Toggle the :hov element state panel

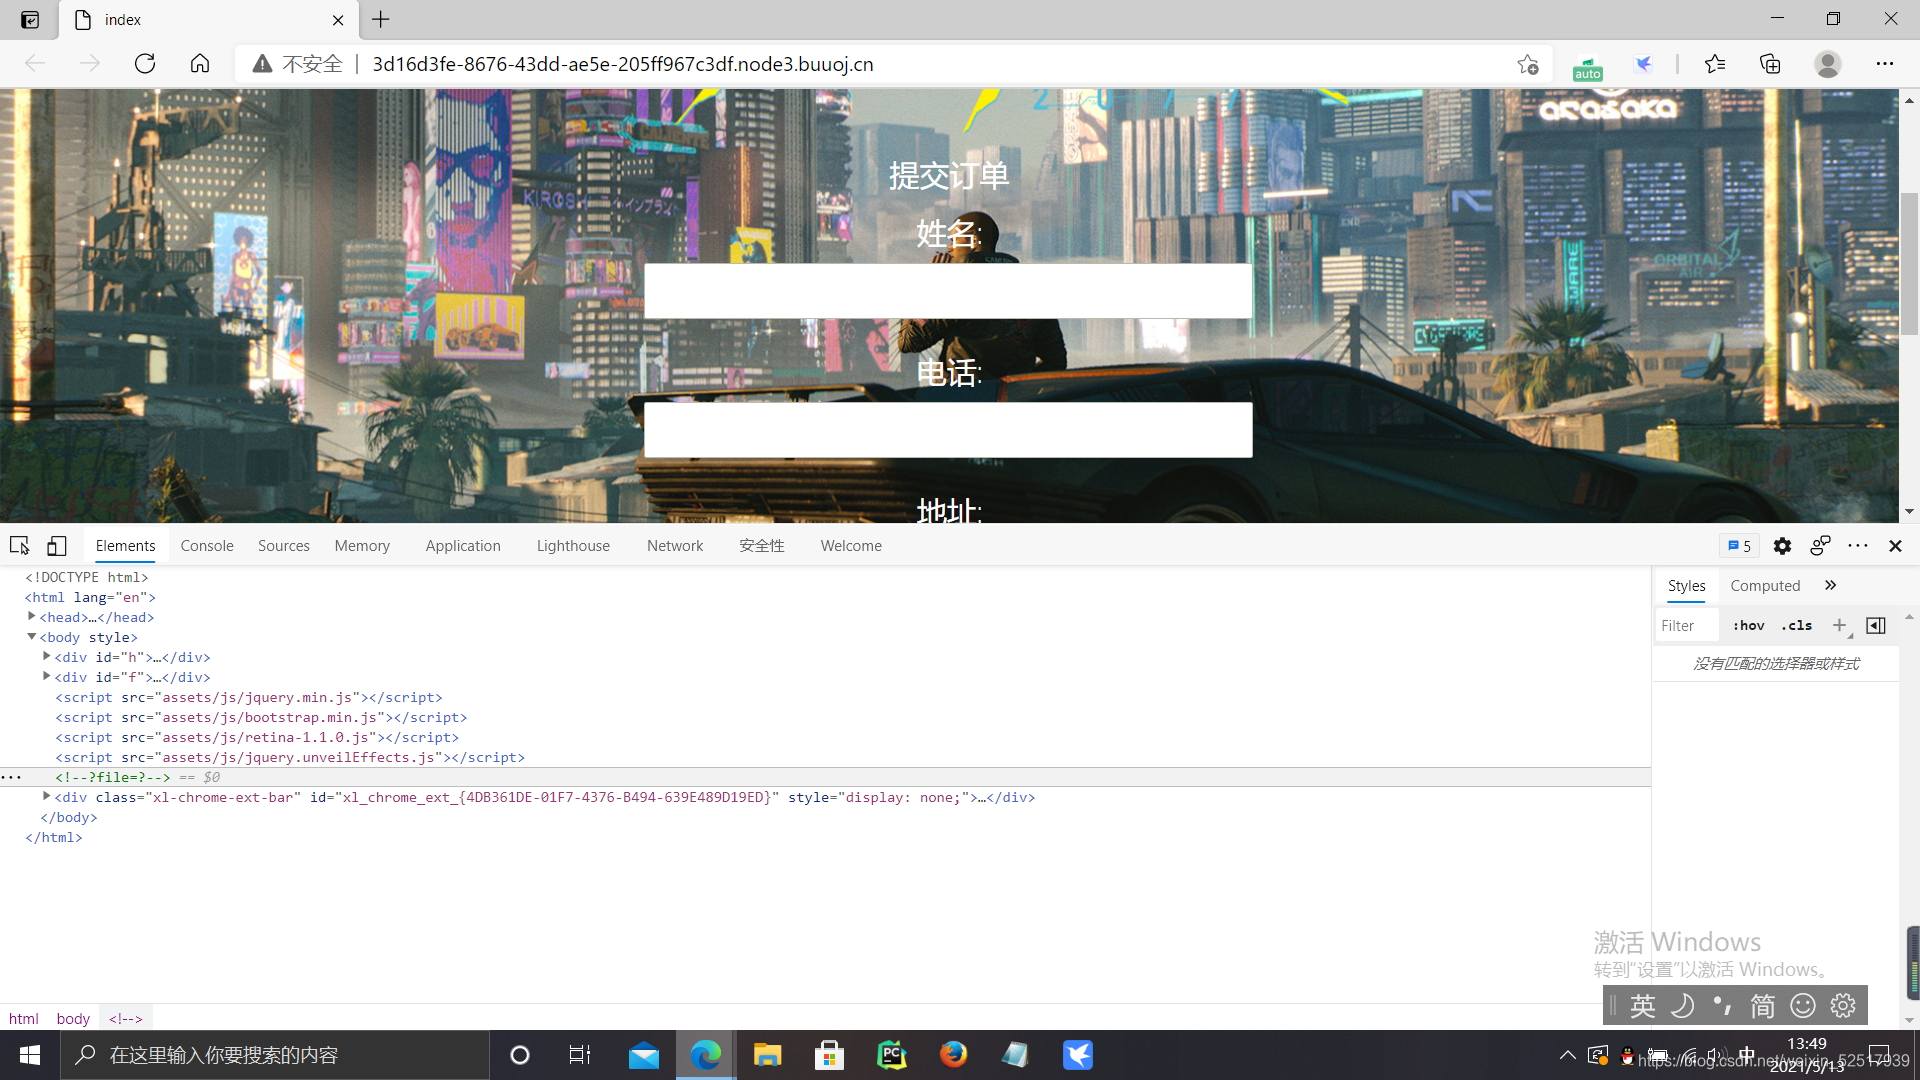(1749, 625)
